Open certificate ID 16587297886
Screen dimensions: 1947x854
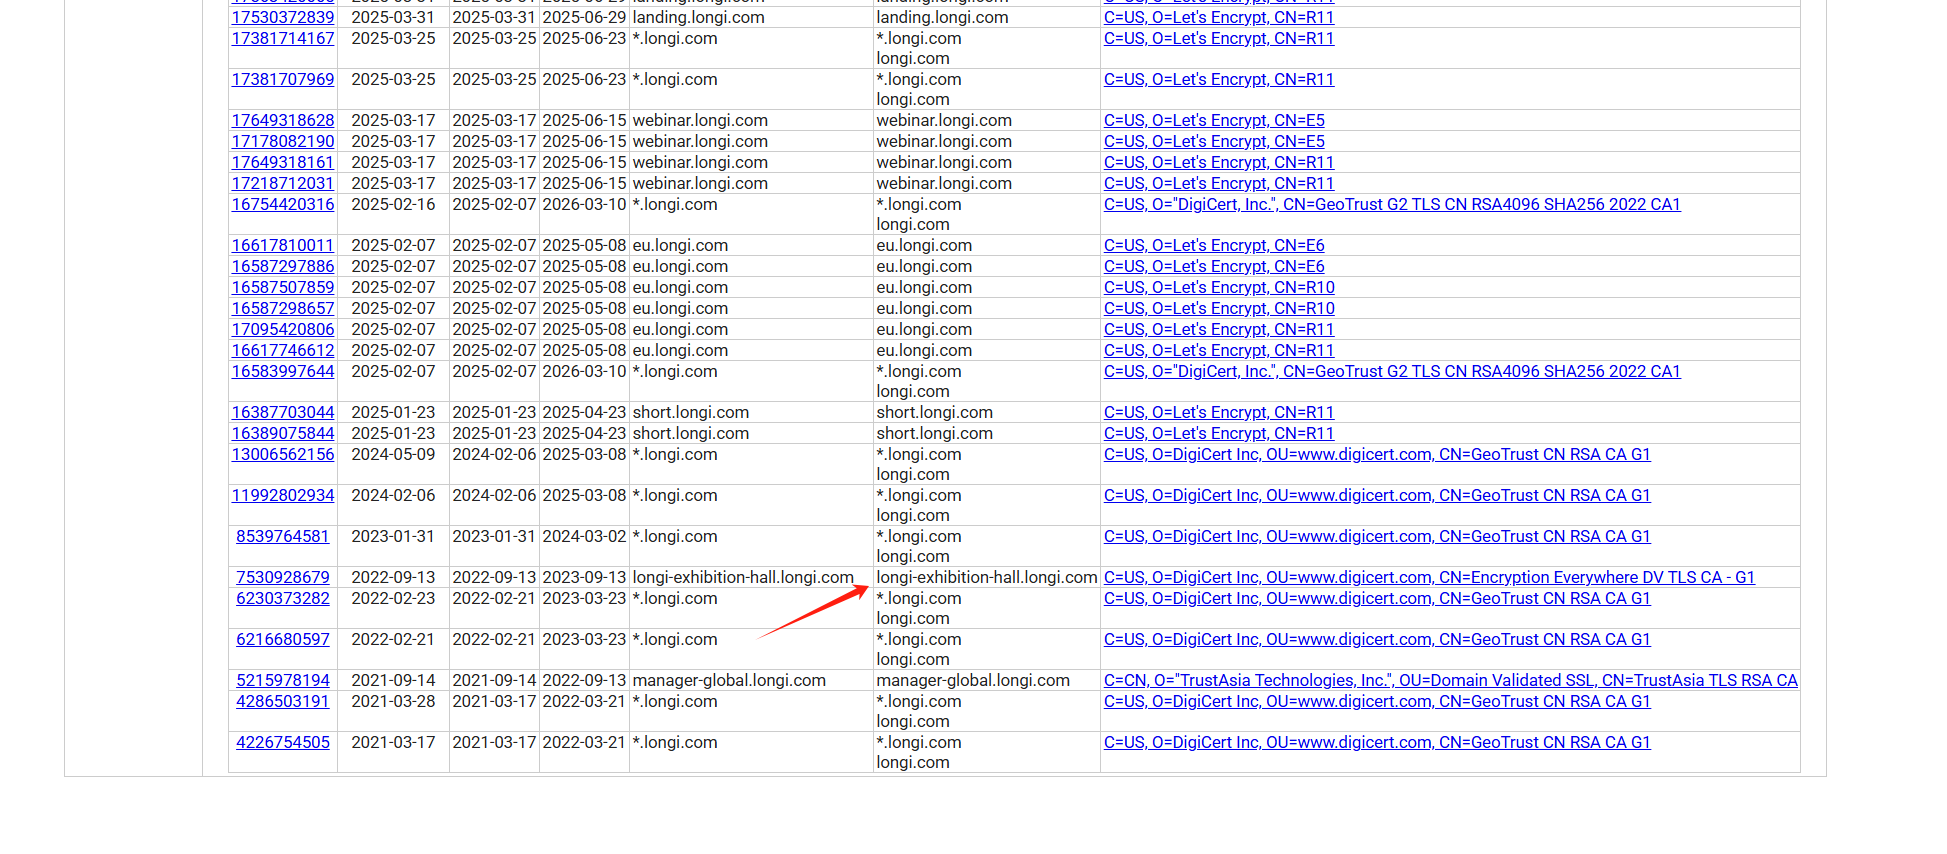click(283, 266)
